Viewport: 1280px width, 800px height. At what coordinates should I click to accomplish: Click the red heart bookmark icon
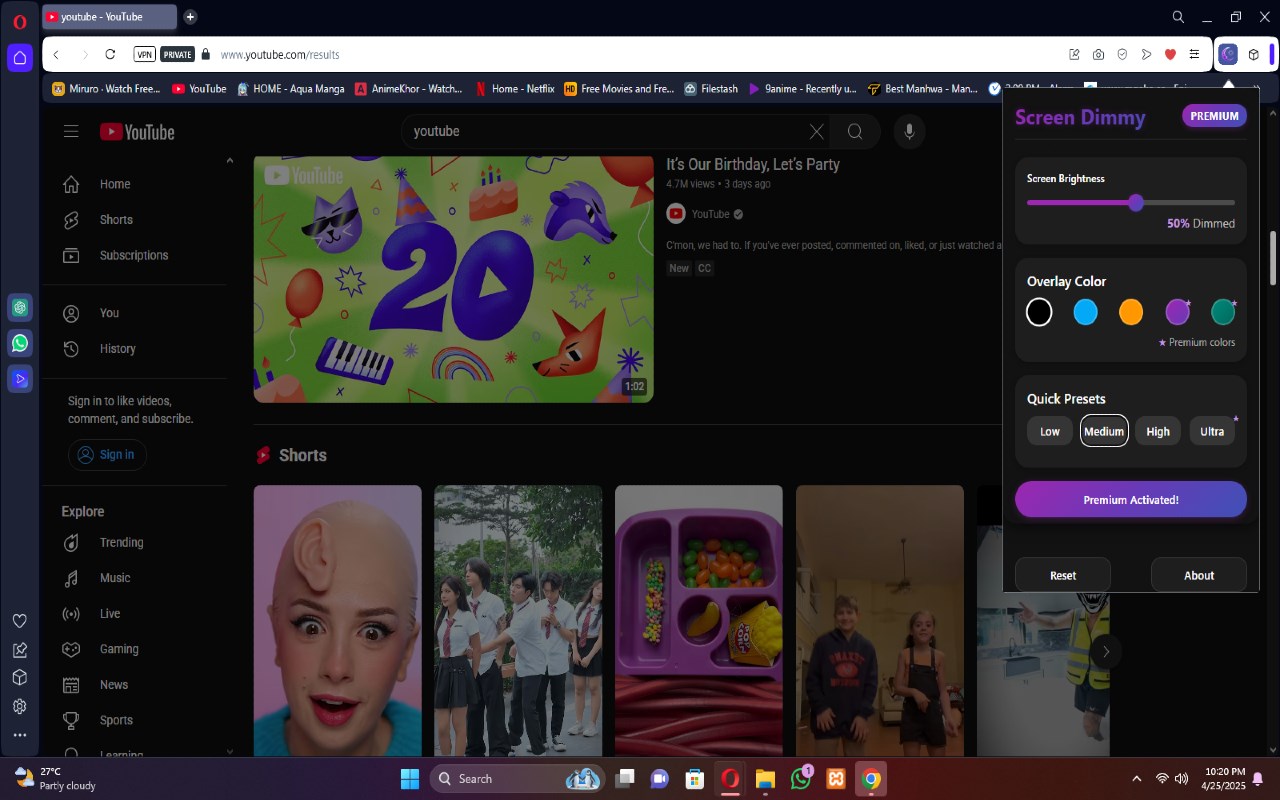1170,54
